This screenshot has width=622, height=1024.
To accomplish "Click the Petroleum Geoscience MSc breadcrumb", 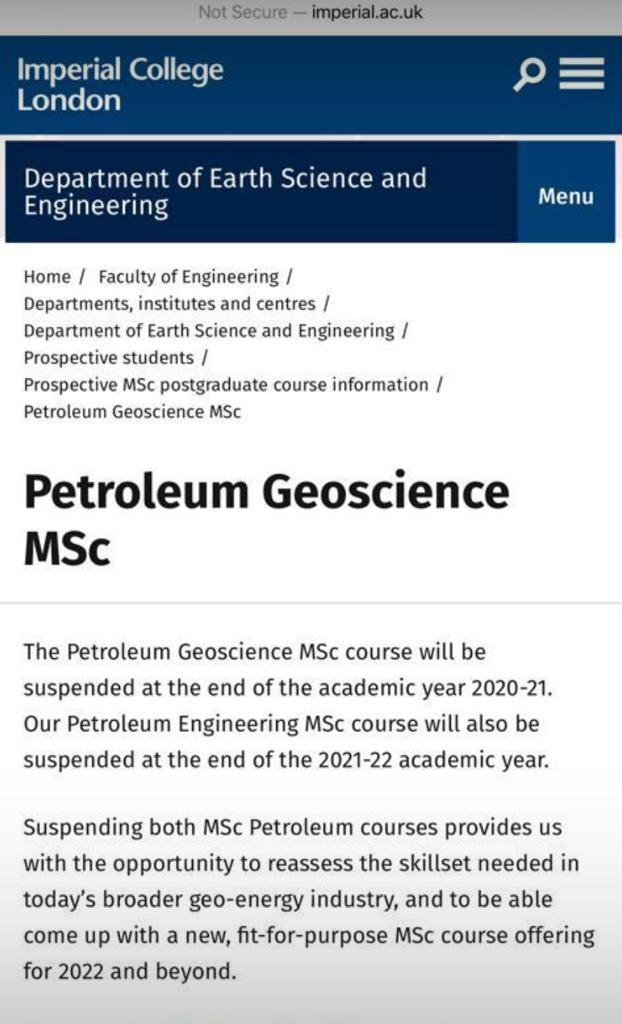I will tap(132, 412).
